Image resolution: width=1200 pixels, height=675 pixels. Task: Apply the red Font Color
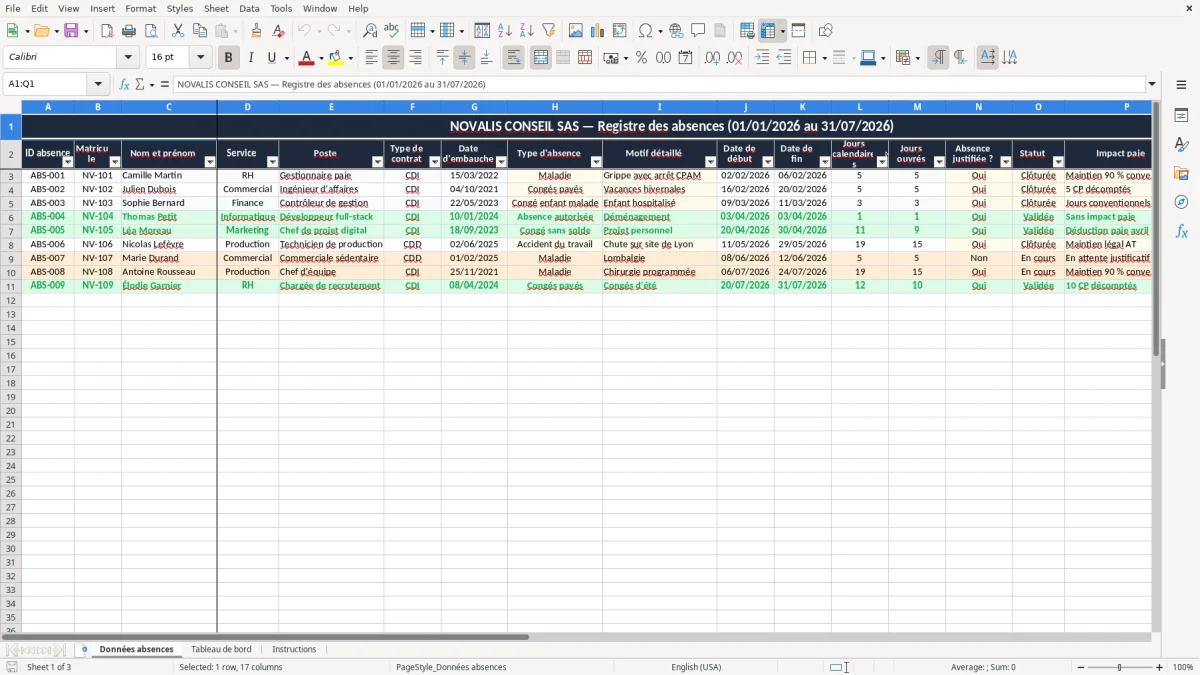pyautogui.click(x=307, y=58)
